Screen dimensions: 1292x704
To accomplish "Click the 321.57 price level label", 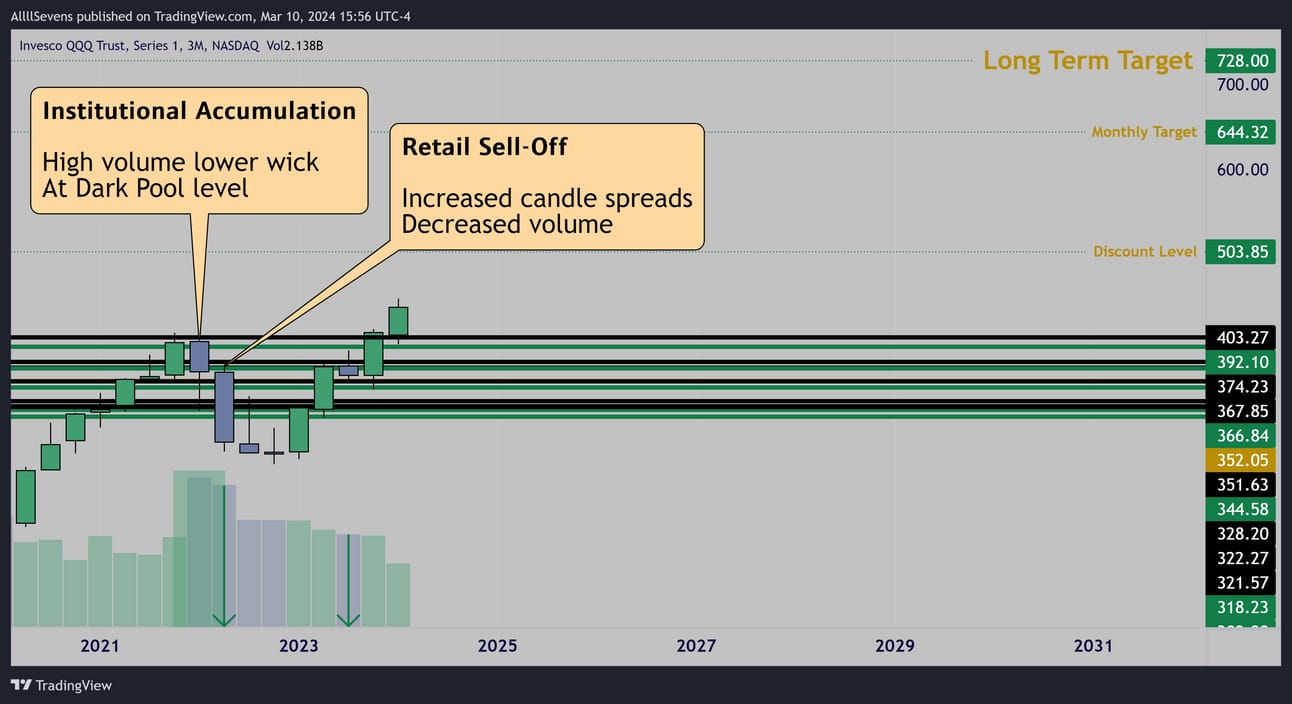I will coord(1242,583).
